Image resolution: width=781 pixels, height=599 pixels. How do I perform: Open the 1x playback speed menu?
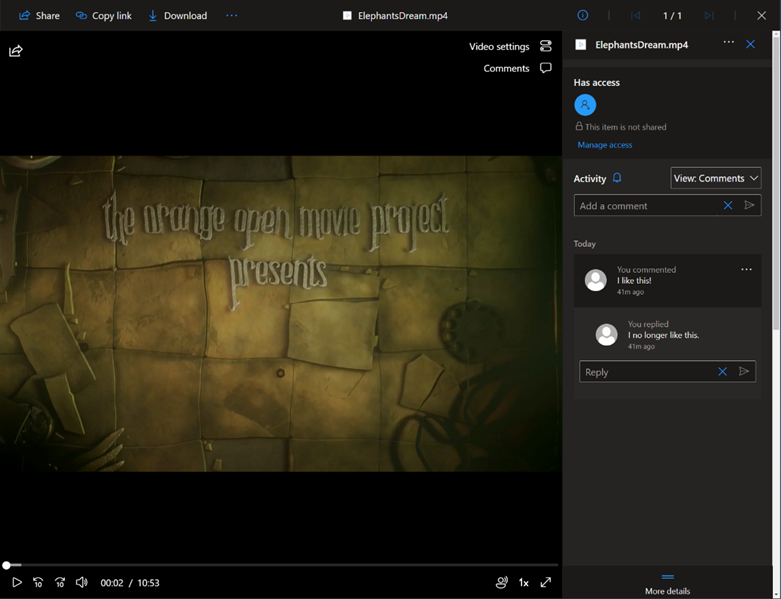pyautogui.click(x=523, y=582)
